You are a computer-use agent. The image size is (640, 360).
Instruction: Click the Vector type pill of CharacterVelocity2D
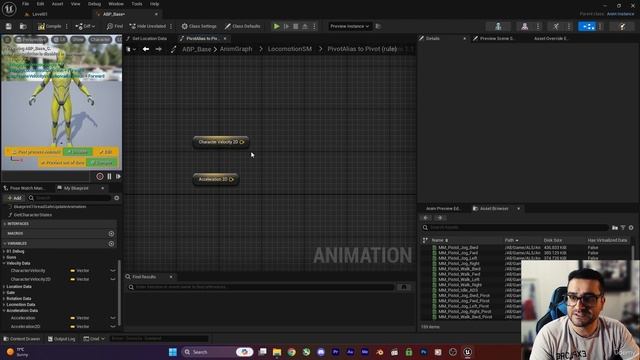[x=80, y=279]
